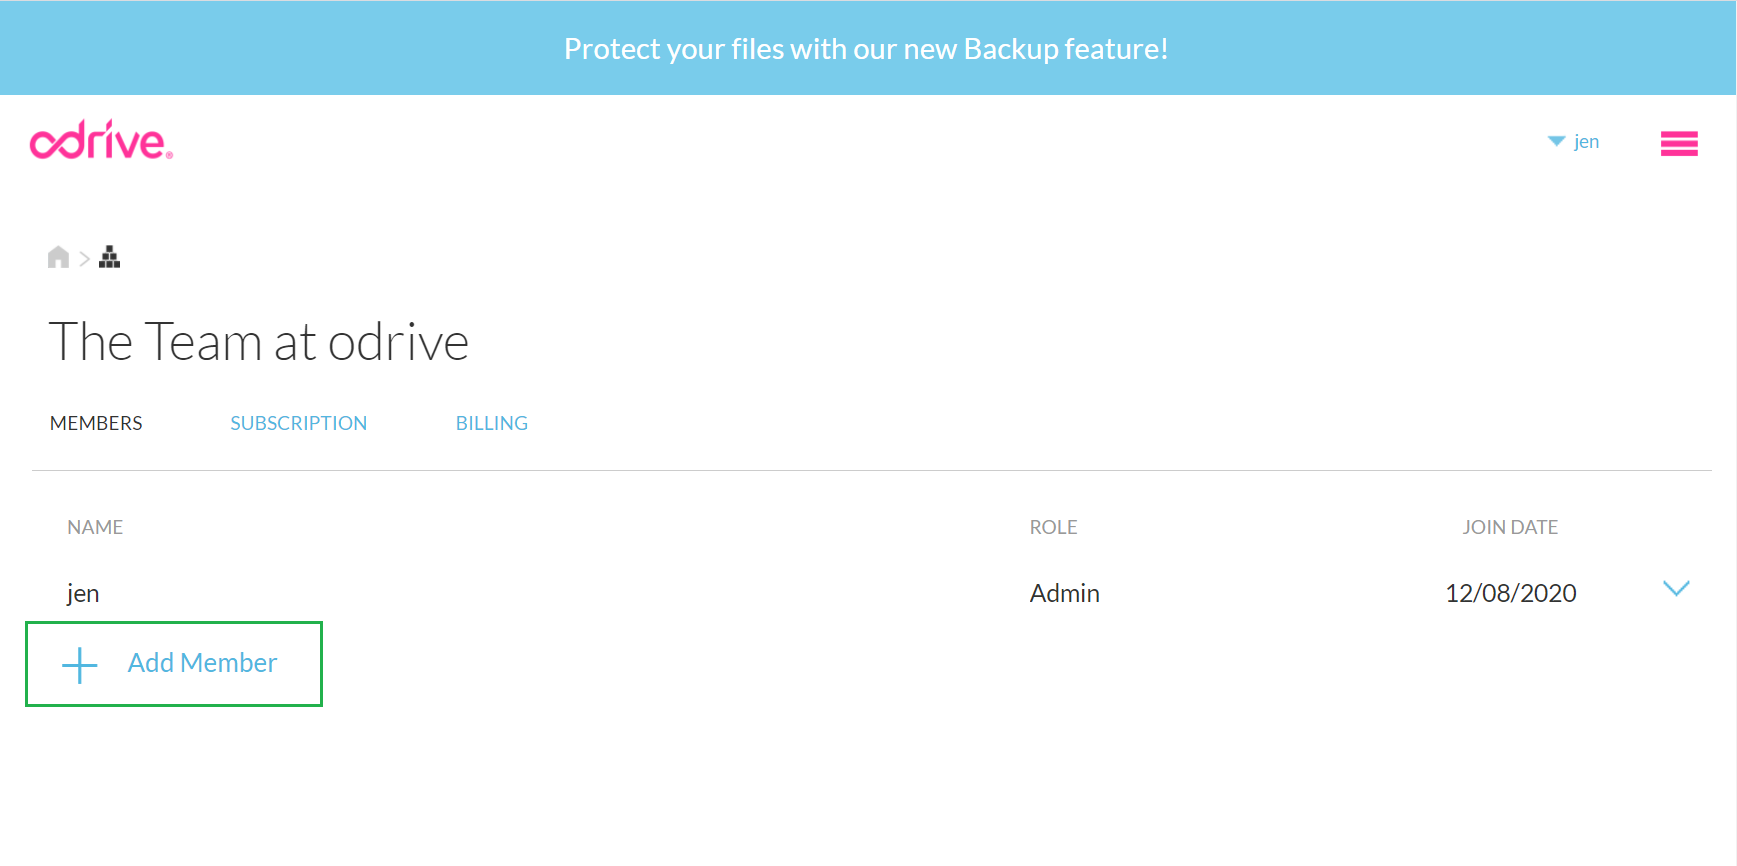1737x866 pixels.
Task: Open the SUBSCRIPTION tab
Action: click(298, 423)
